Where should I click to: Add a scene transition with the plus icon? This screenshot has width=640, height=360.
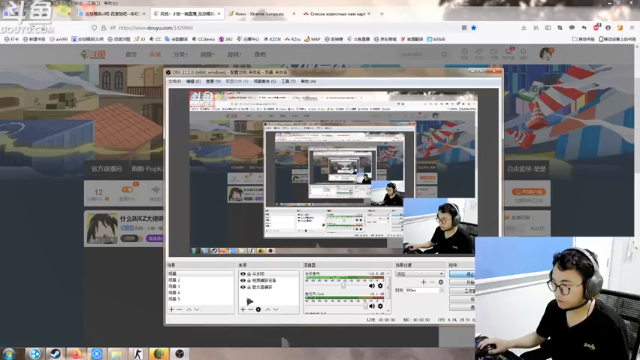[423, 282]
